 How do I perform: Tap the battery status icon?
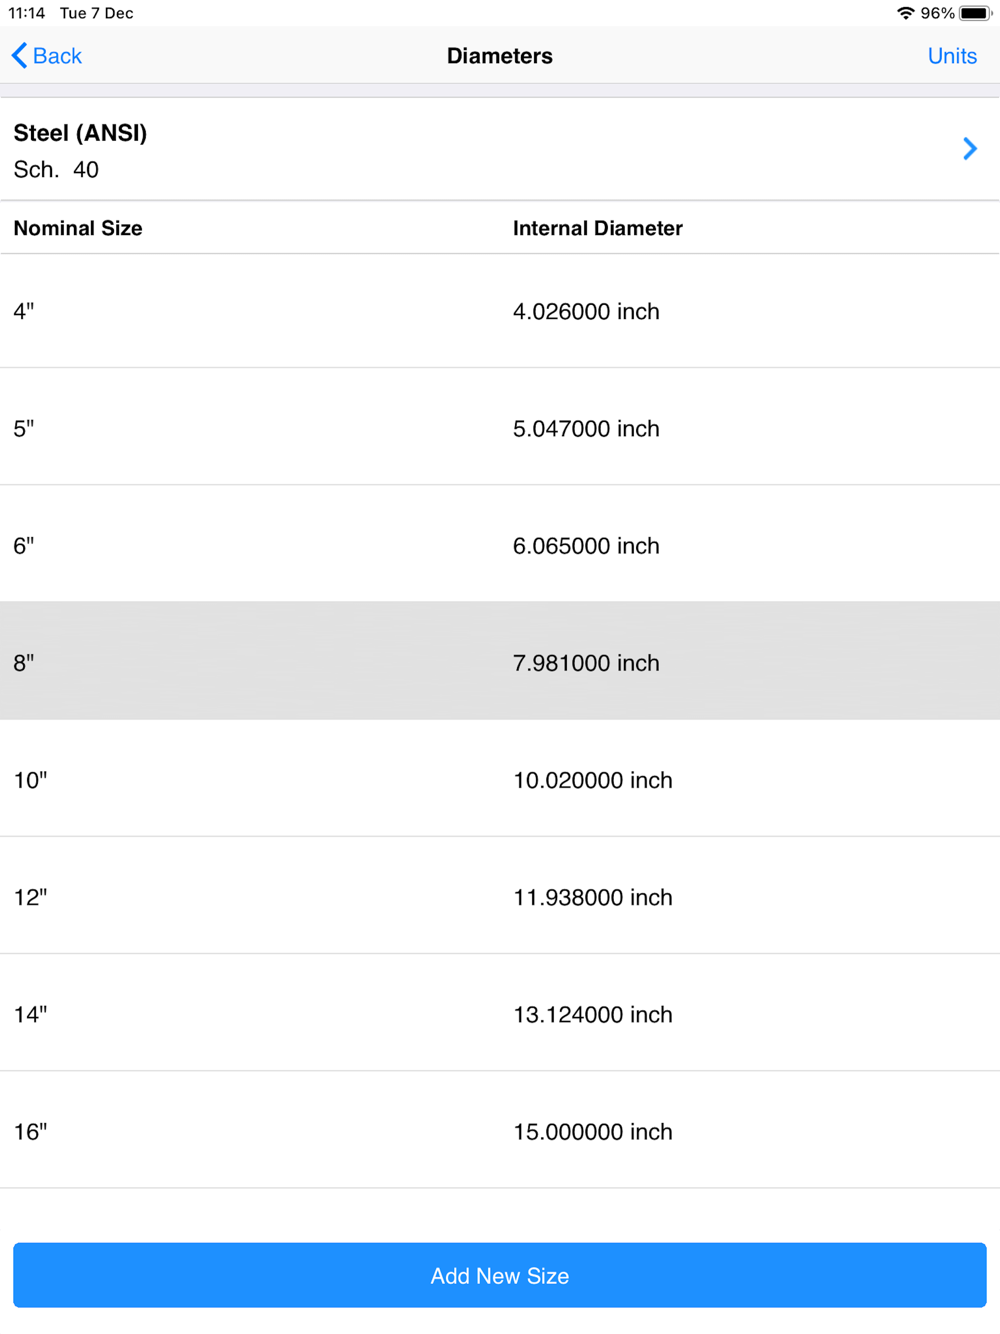pos(974,13)
